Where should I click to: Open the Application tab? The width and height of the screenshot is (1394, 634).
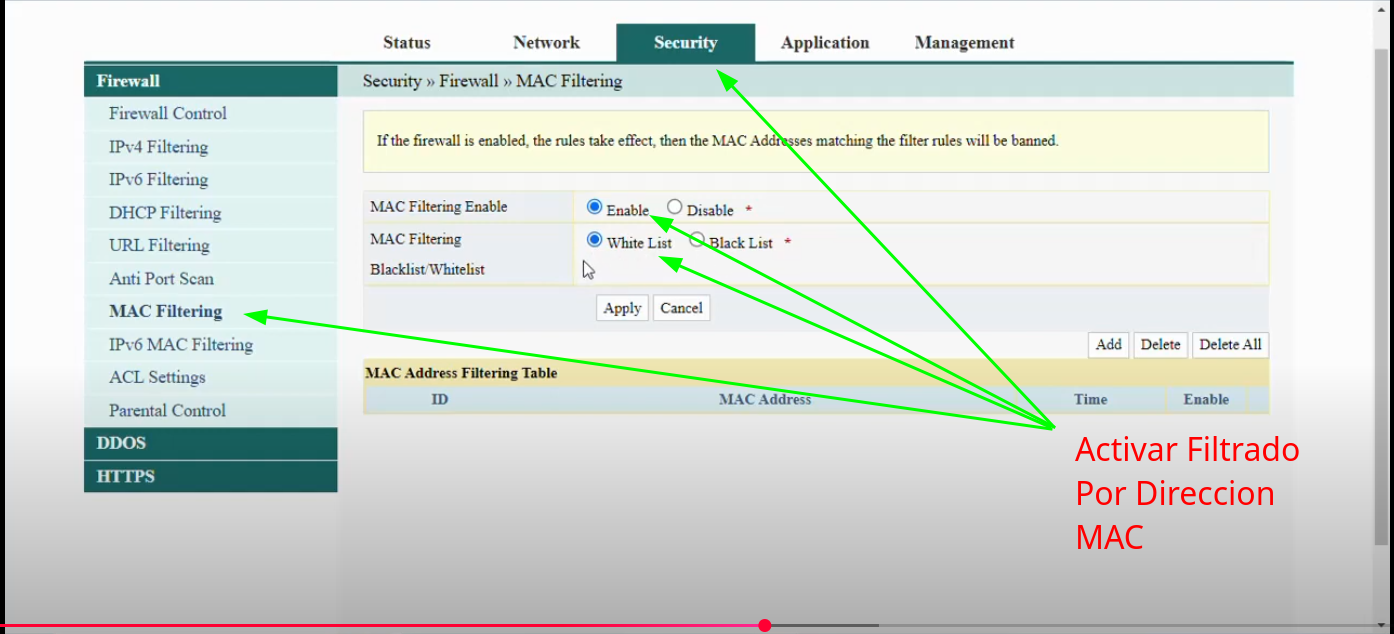point(825,43)
